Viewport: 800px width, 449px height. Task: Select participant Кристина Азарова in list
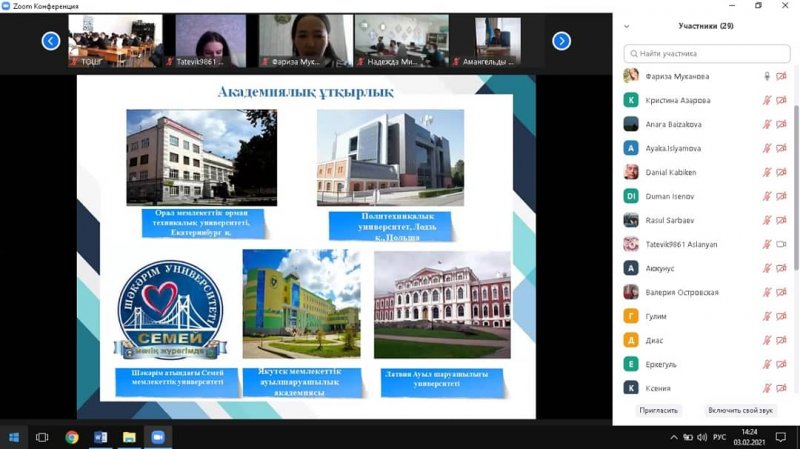(x=707, y=100)
